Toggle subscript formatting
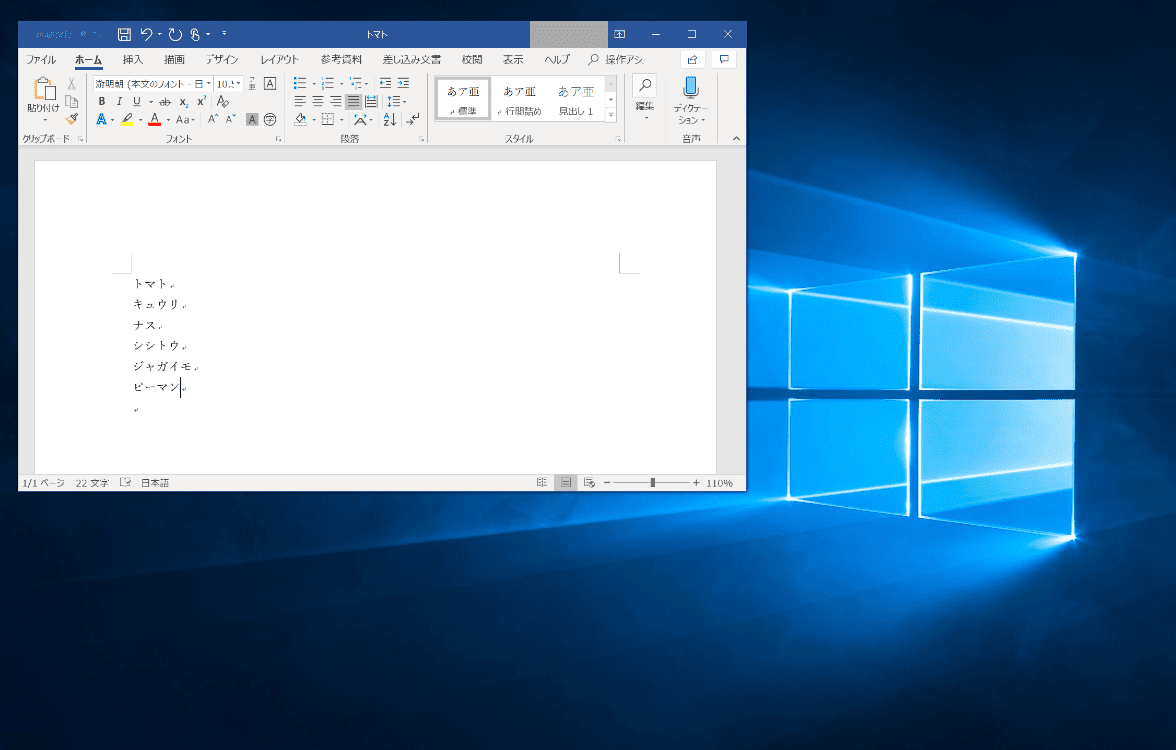Image resolution: width=1176 pixels, height=750 pixels. tap(184, 101)
